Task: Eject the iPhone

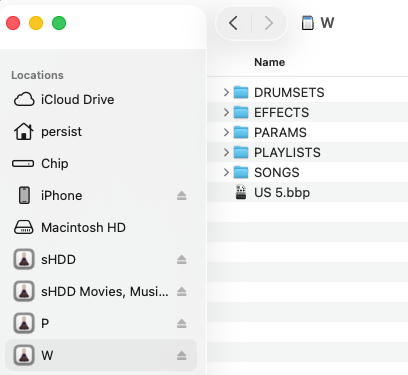Action: pyautogui.click(x=182, y=196)
